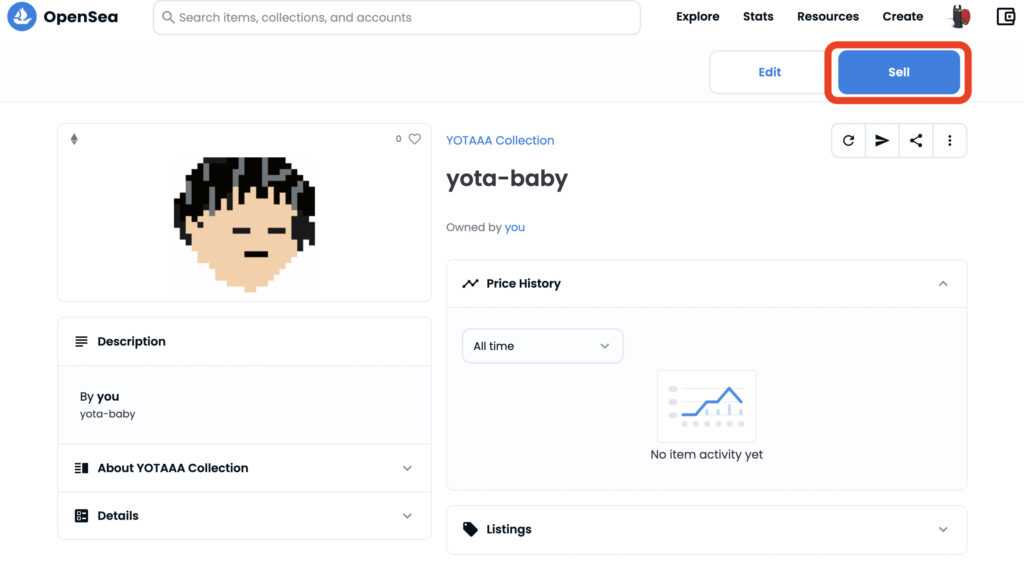The image size is (1024, 569).
Task: Click the transfer arrow icon
Action: (882, 141)
